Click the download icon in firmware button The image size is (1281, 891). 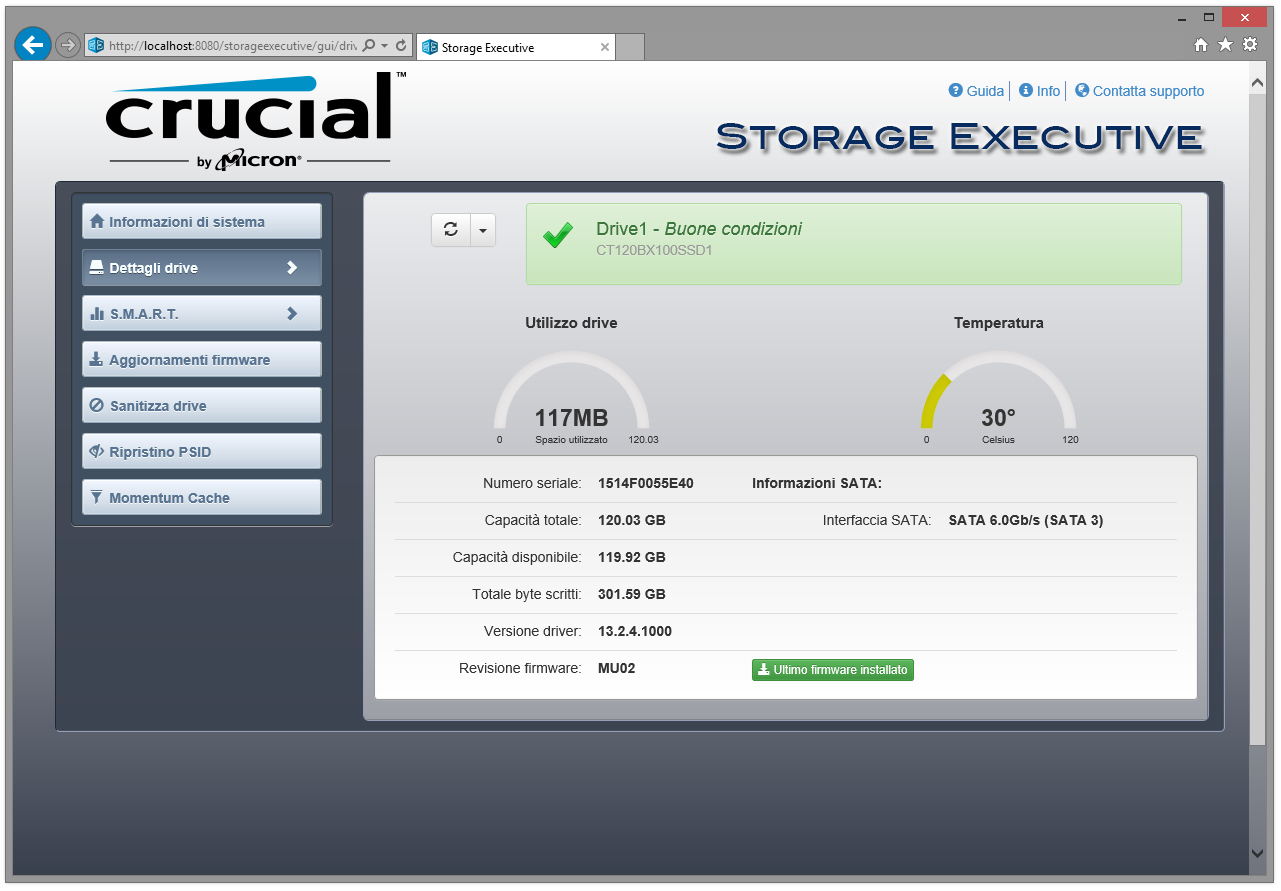pyautogui.click(x=763, y=670)
